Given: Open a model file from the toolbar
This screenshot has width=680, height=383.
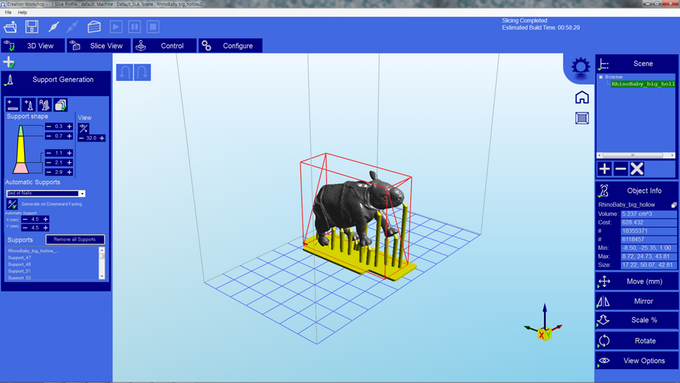Looking at the screenshot, I should click(x=10, y=27).
